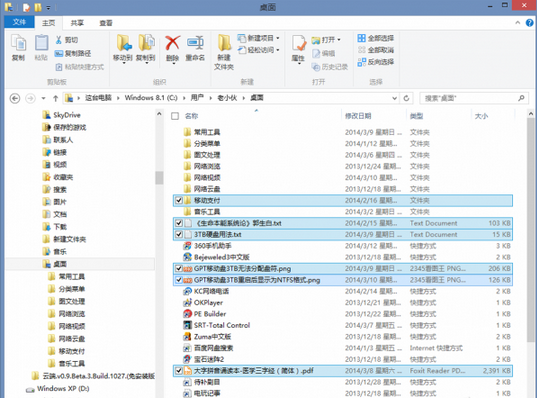Sort by the 修改日期 column header

358,116
